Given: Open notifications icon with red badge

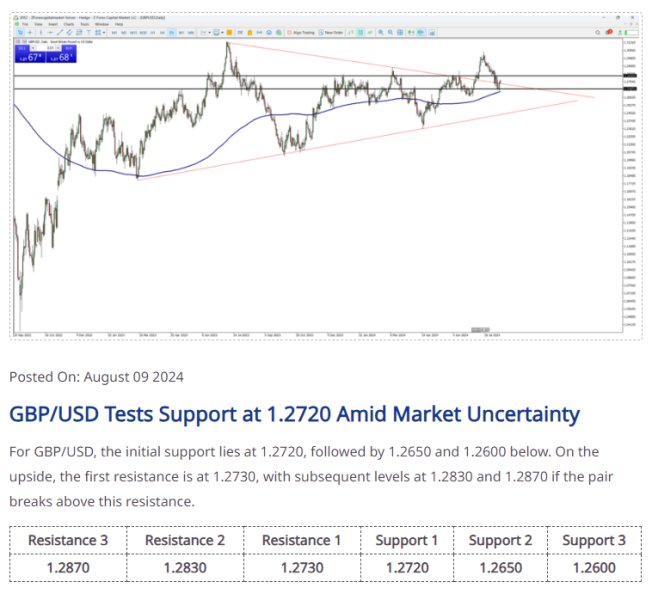Looking at the screenshot, I should [609, 32].
